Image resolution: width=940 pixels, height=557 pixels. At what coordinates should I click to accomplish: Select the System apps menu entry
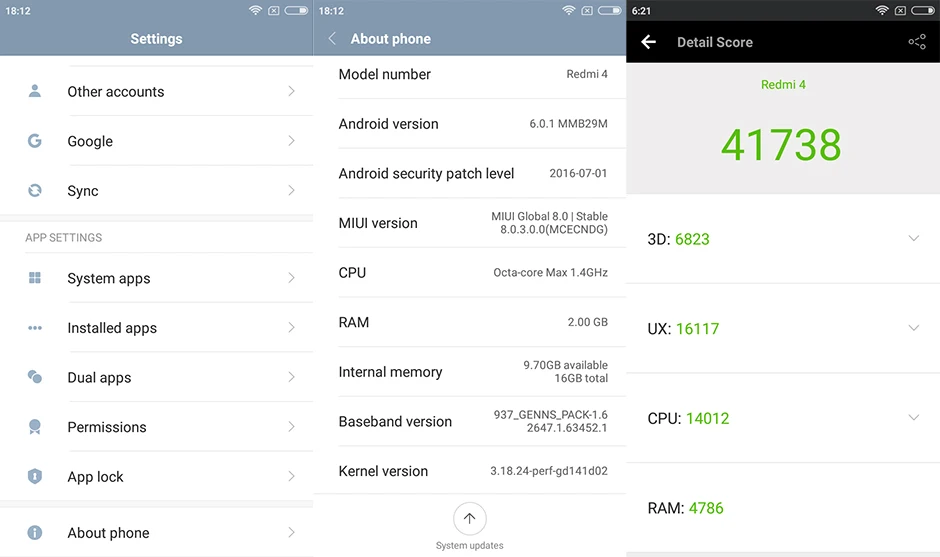tap(156, 278)
